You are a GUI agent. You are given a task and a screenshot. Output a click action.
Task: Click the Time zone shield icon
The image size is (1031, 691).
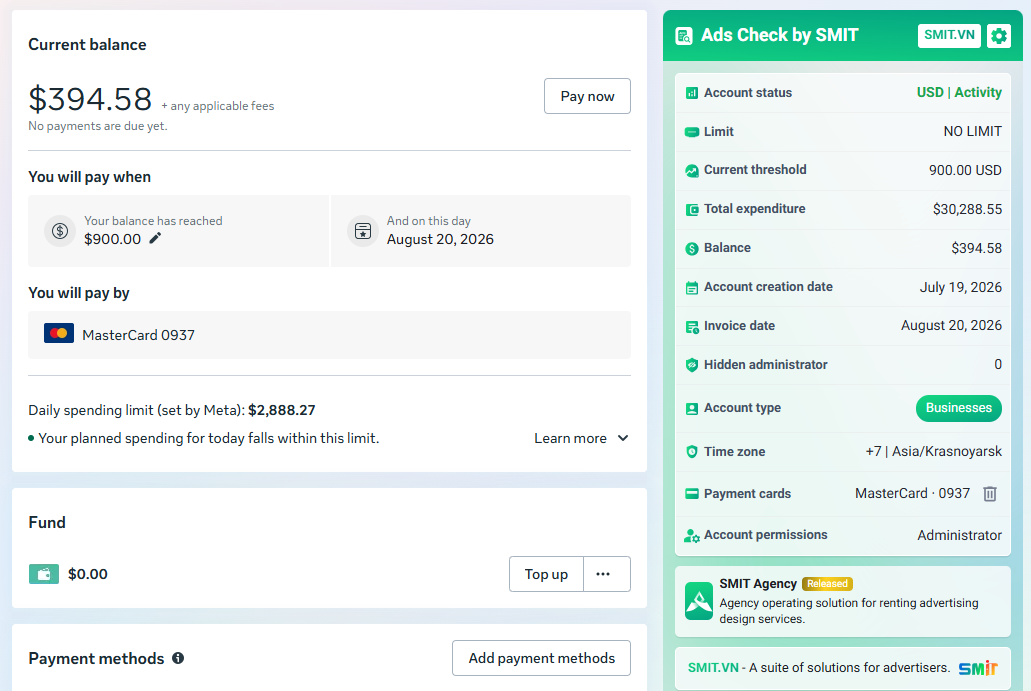[x=692, y=452]
